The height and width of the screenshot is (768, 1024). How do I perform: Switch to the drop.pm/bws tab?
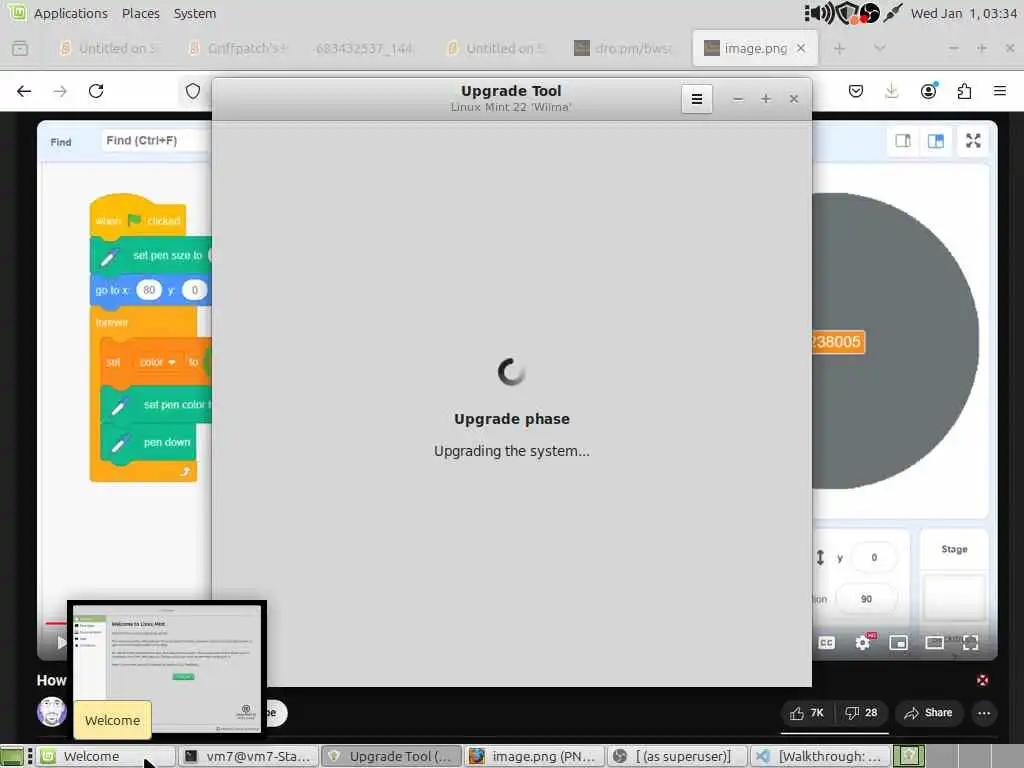coord(624,48)
